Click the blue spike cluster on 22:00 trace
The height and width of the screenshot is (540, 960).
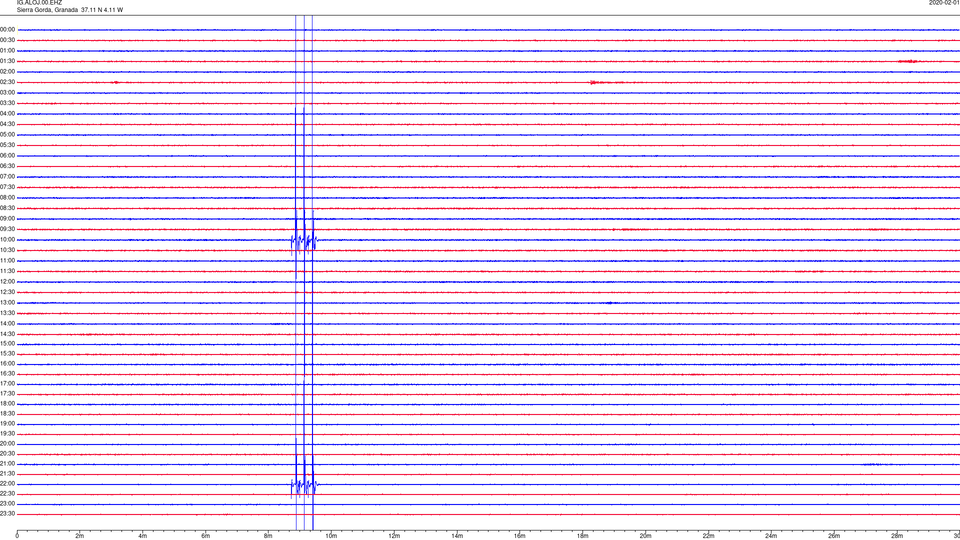304,485
